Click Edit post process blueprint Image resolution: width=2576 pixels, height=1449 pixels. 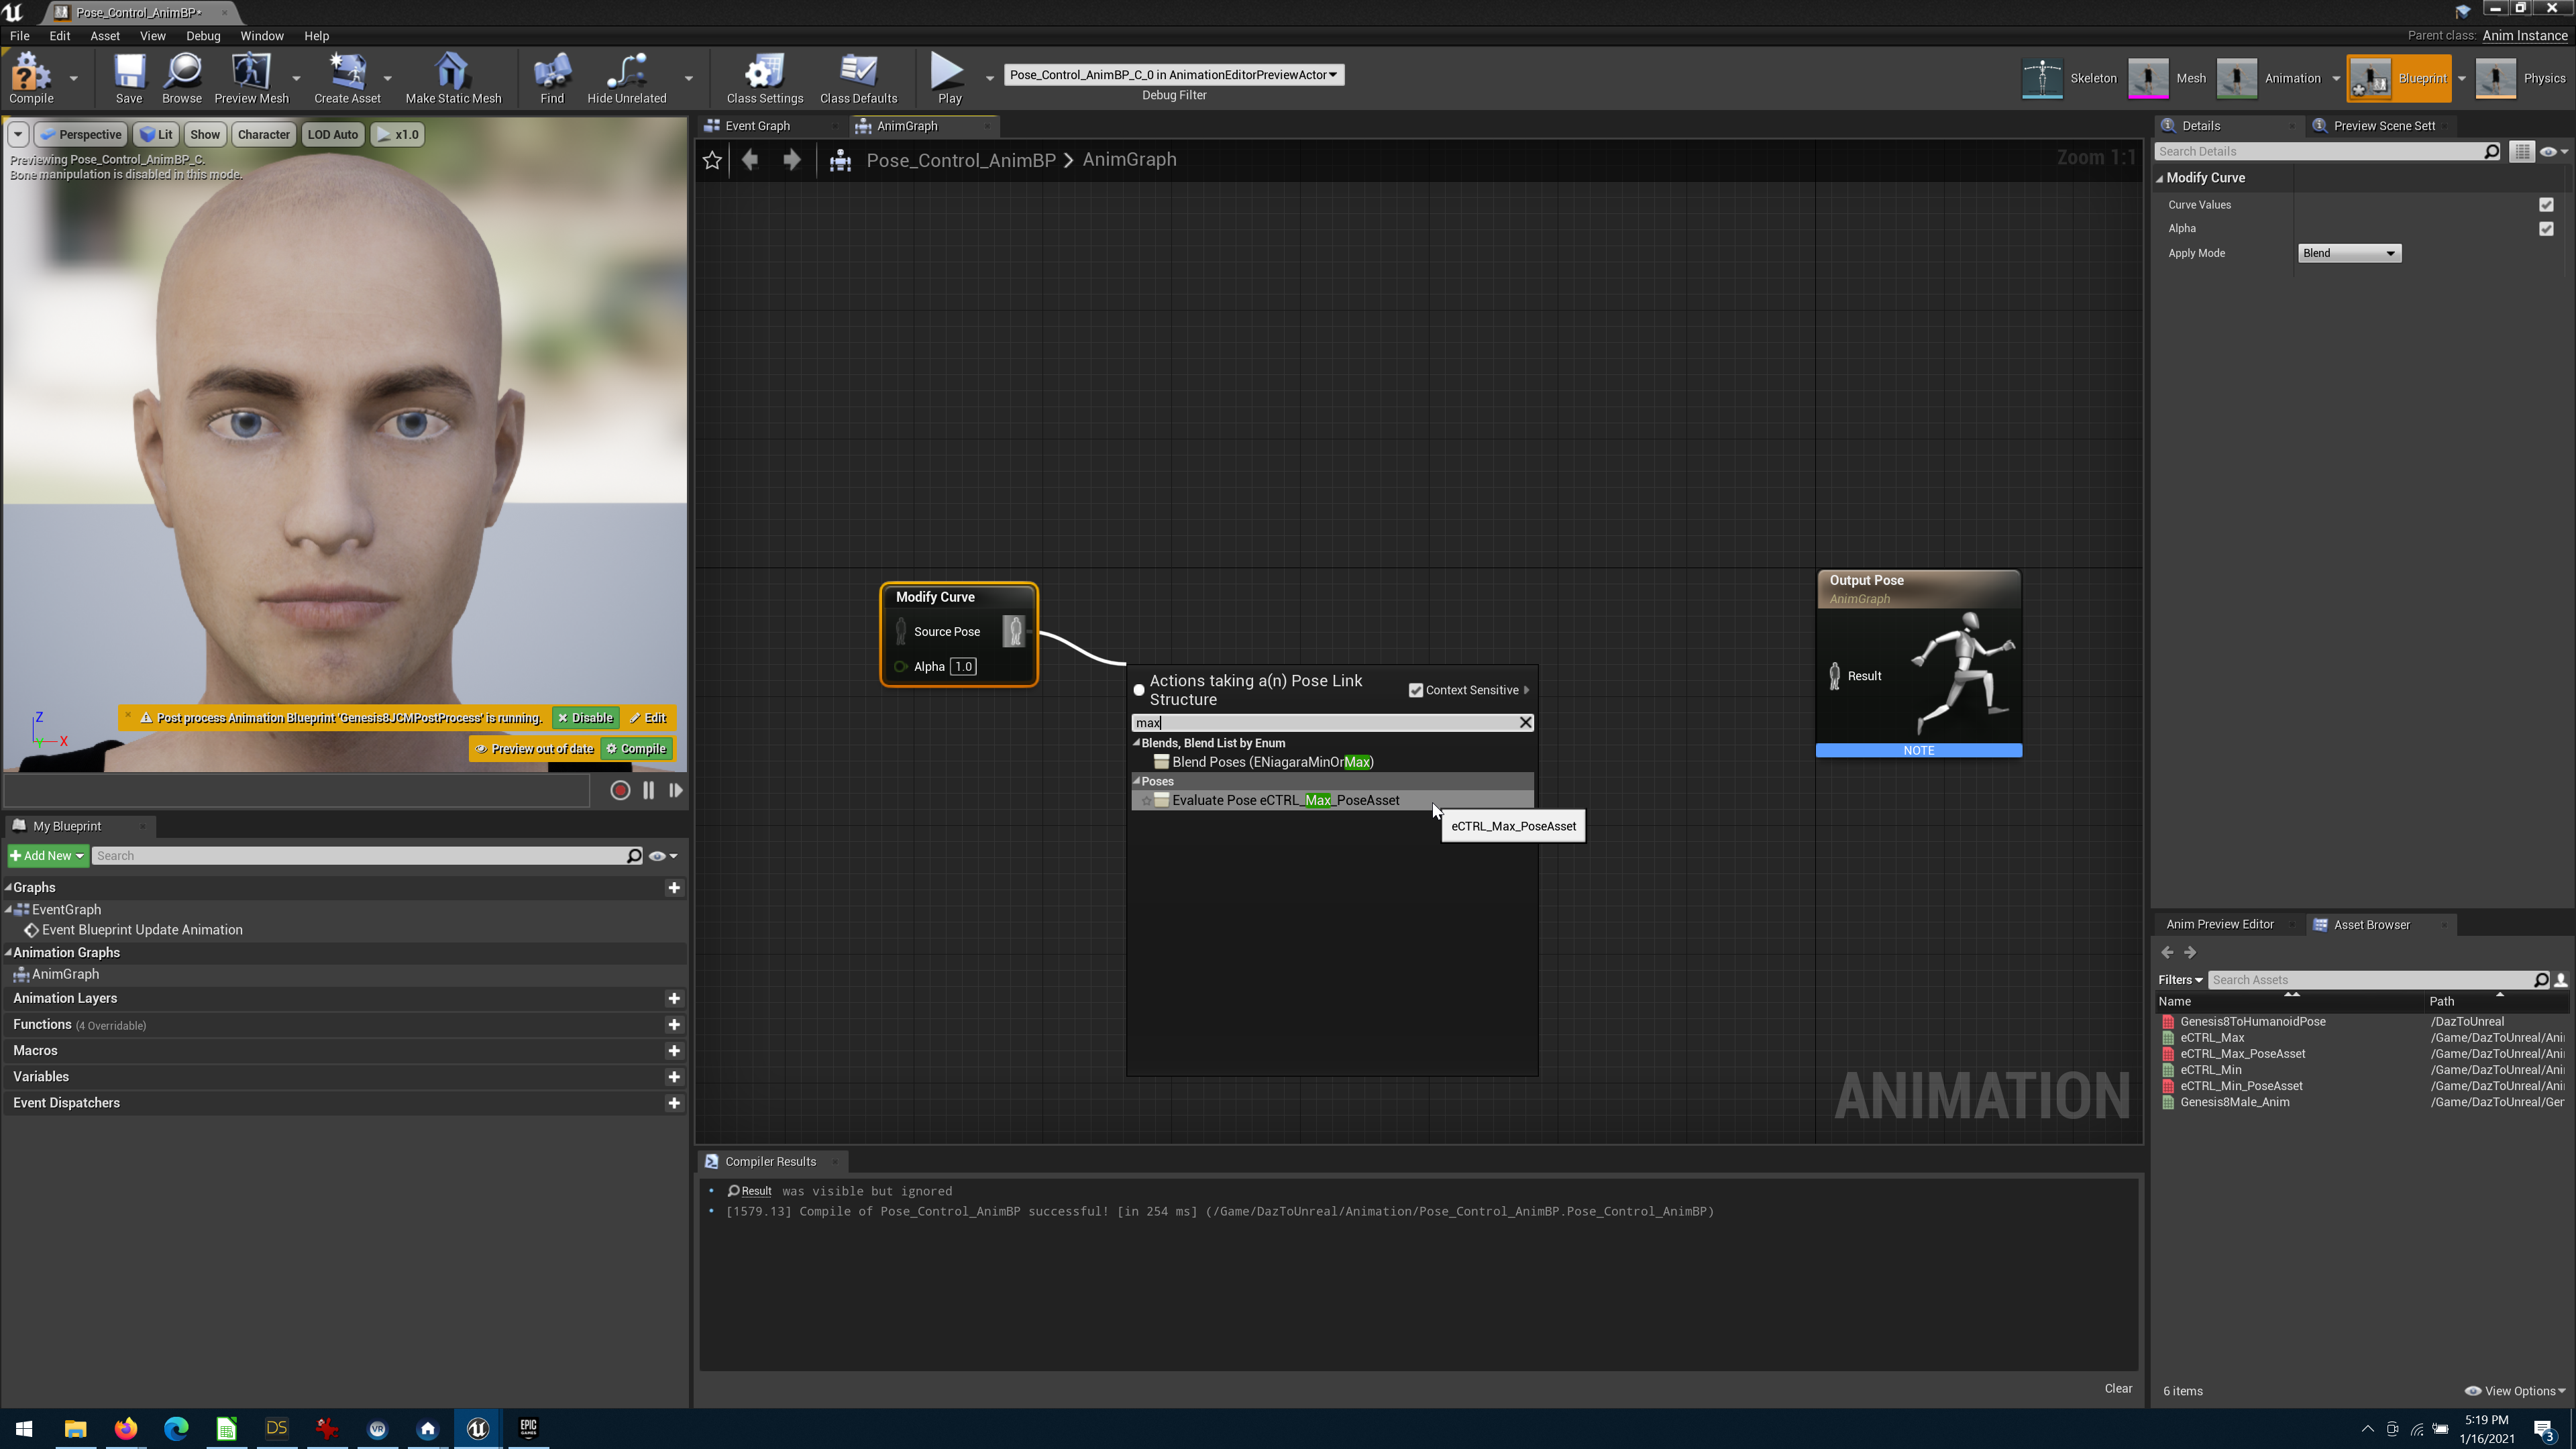click(x=648, y=718)
